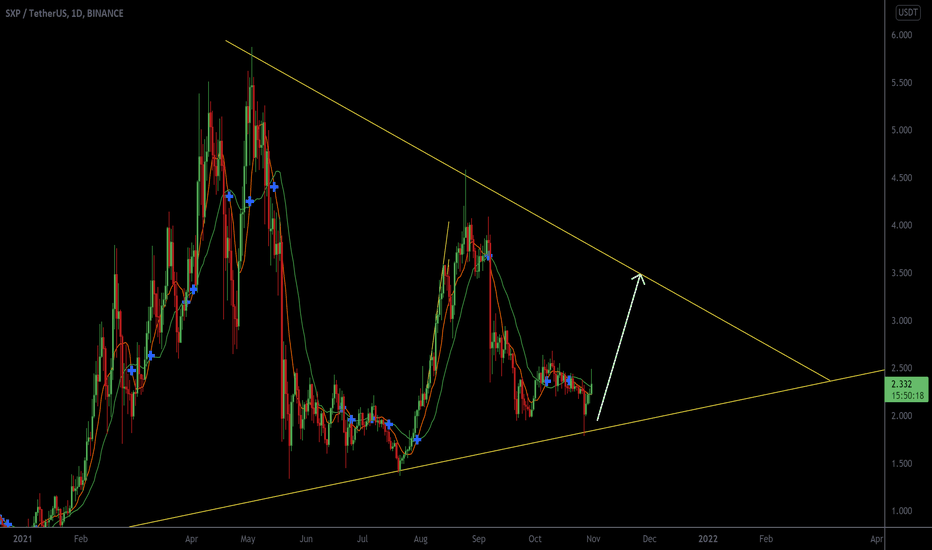Click the Apr label beside May on the time axis
Image resolution: width=932 pixels, height=550 pixels.
(191, 539)
